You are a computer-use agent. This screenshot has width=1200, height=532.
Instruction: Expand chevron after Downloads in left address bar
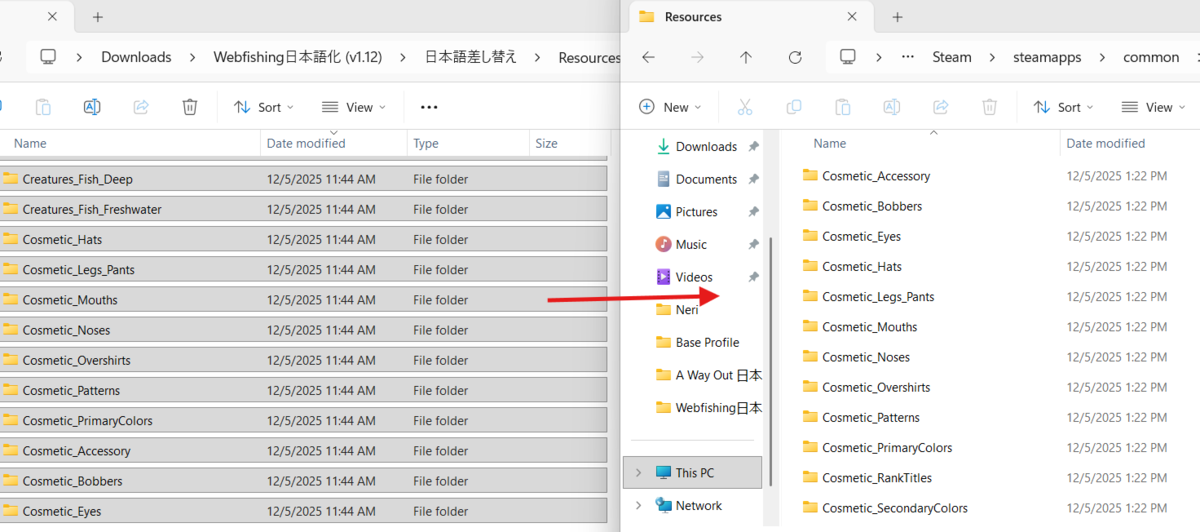(192, 57)
